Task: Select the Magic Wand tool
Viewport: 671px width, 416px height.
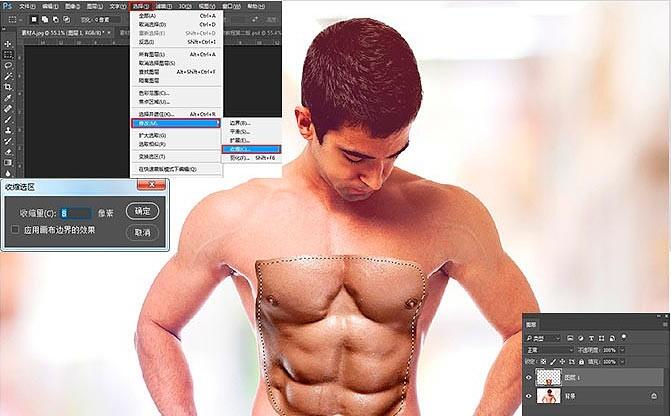Action: click(8, 76)
